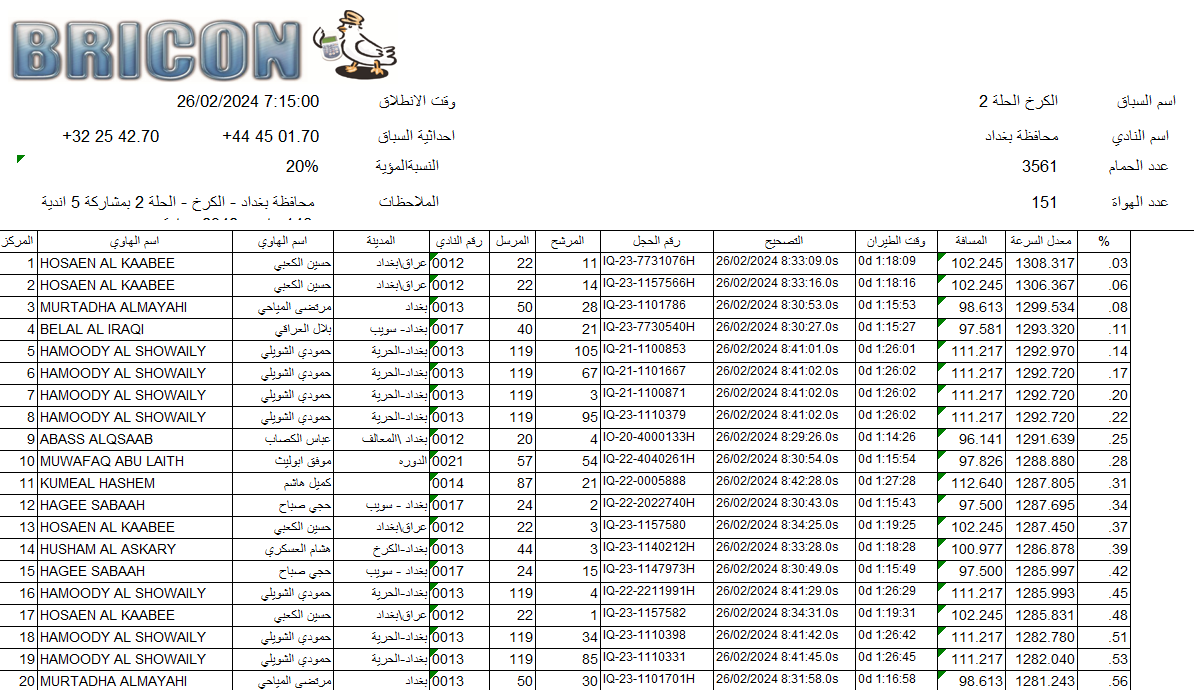Click the pigeon count value 3561
The height and width of the screenshot is (690, 1194).
pyautogui.click(x=1039, y=167)
